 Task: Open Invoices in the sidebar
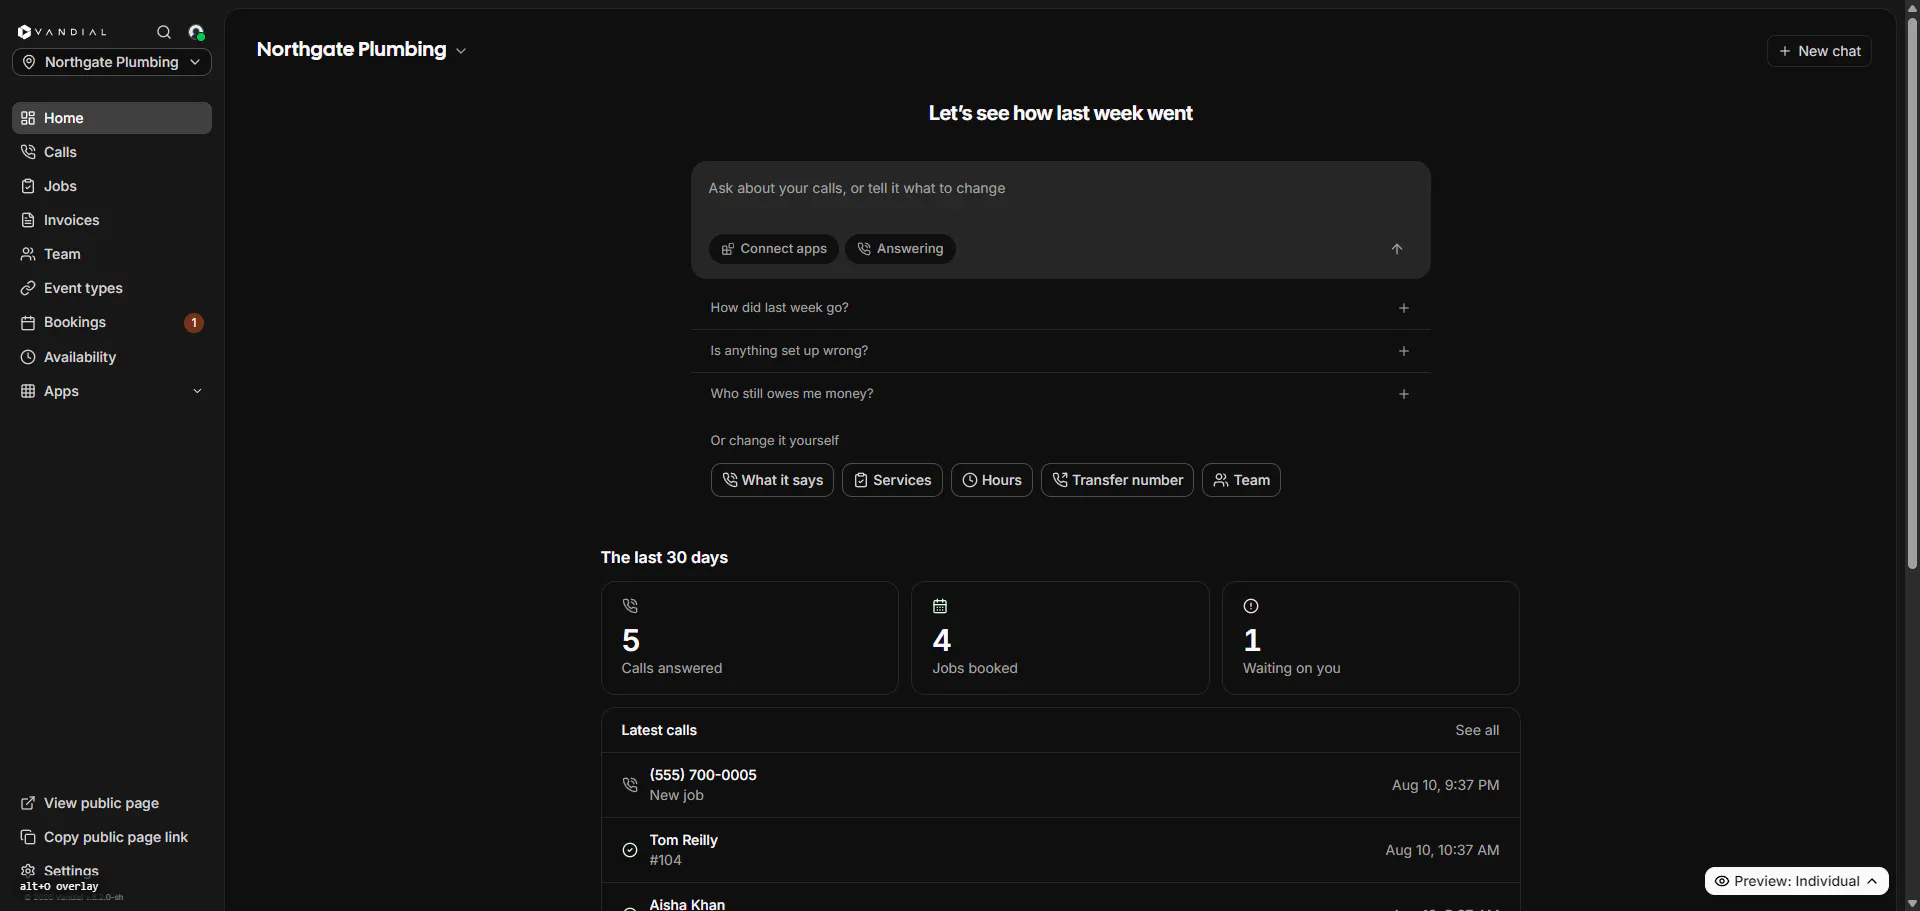112,220
